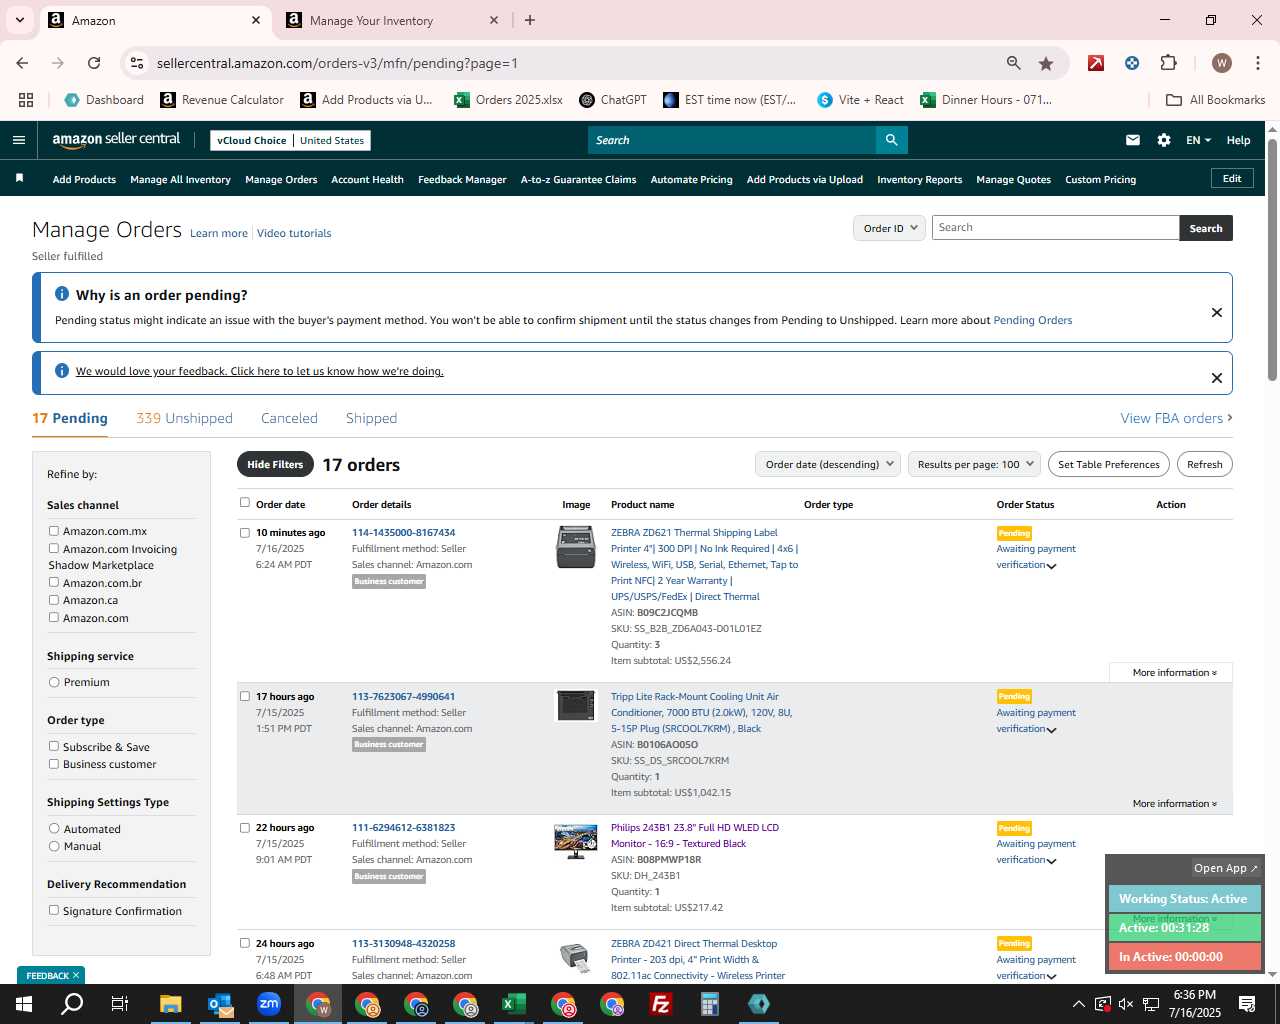Open Calculator from the taskbar
Screen dimensions: 1280x1024
point(709,1004)
